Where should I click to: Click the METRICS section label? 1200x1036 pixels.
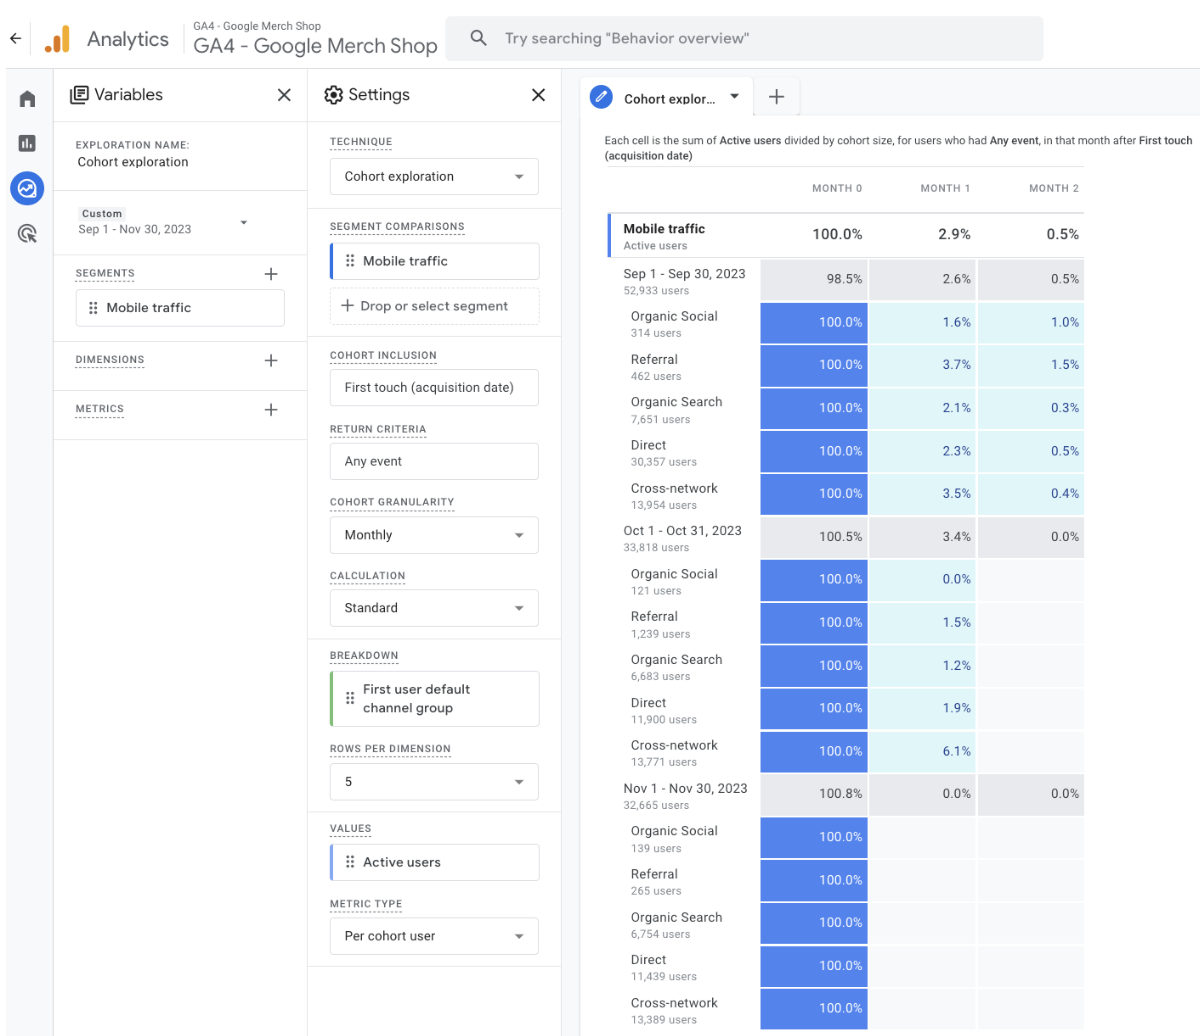pos(100,409)
